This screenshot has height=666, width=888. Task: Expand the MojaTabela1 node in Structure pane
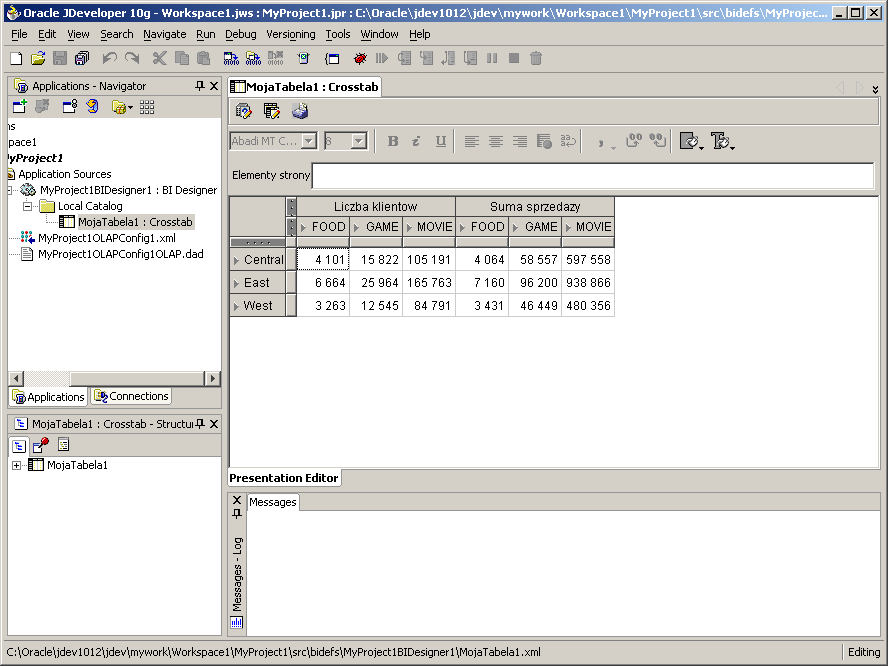pos(16,466)
